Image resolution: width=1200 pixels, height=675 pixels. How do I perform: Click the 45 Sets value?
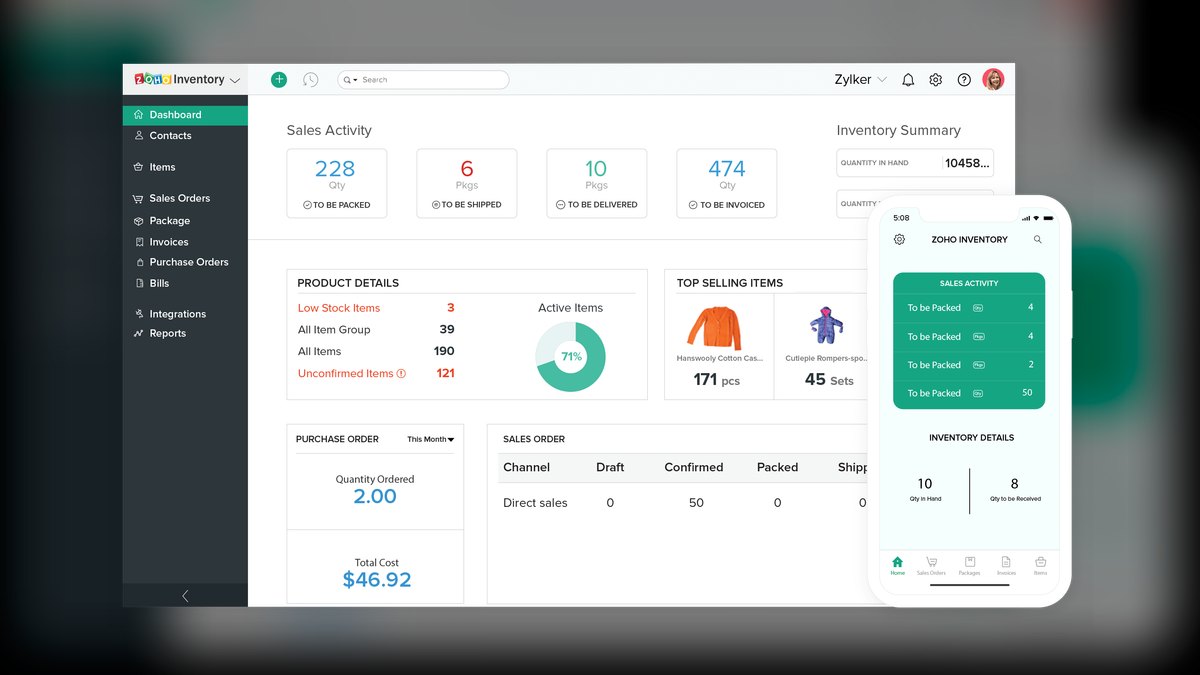[829, 380]
